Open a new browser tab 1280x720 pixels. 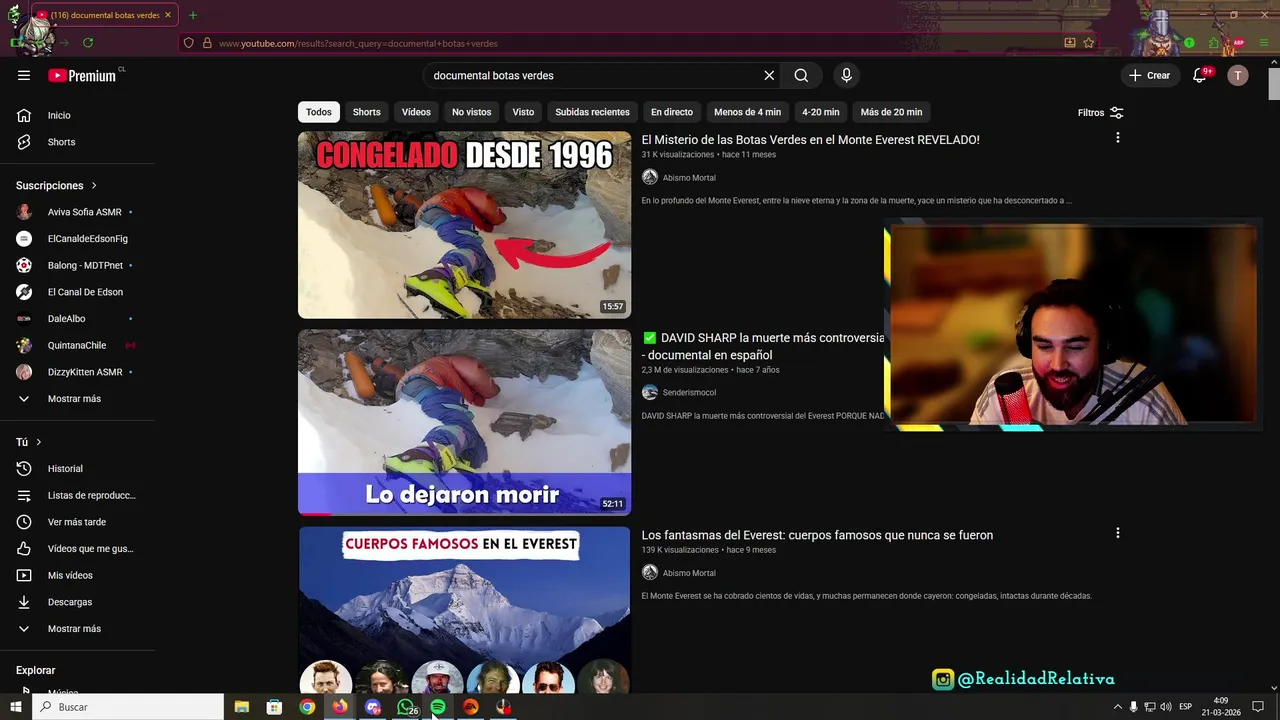193,15
